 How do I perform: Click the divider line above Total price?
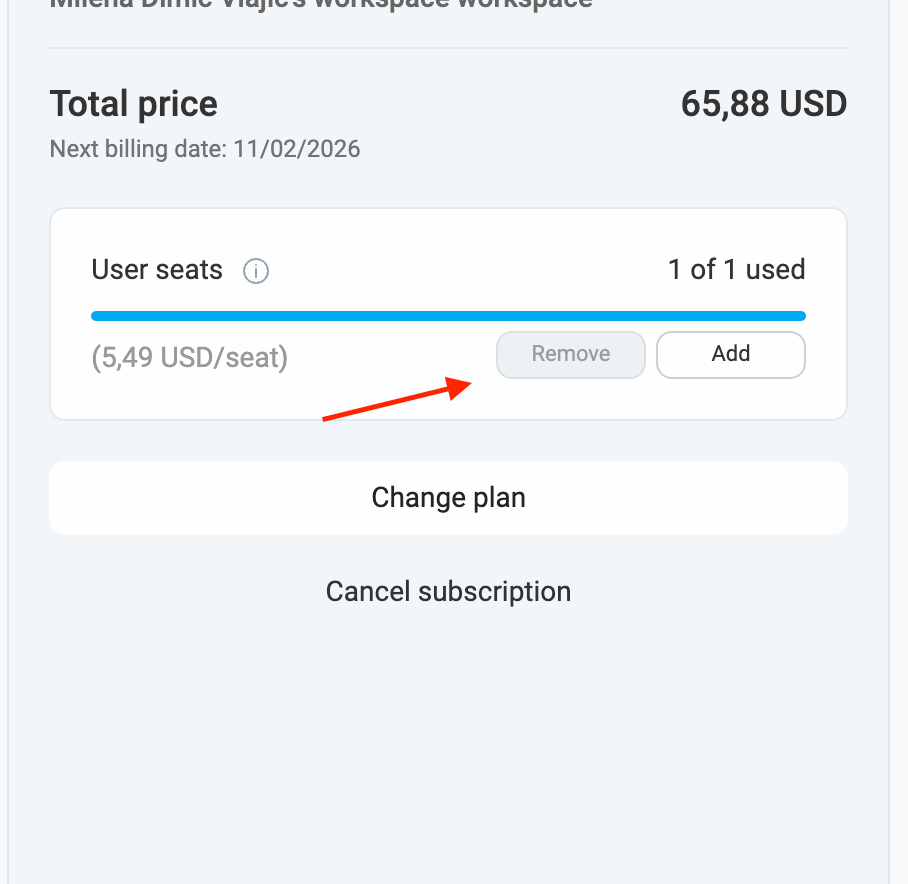coord(448,48)
